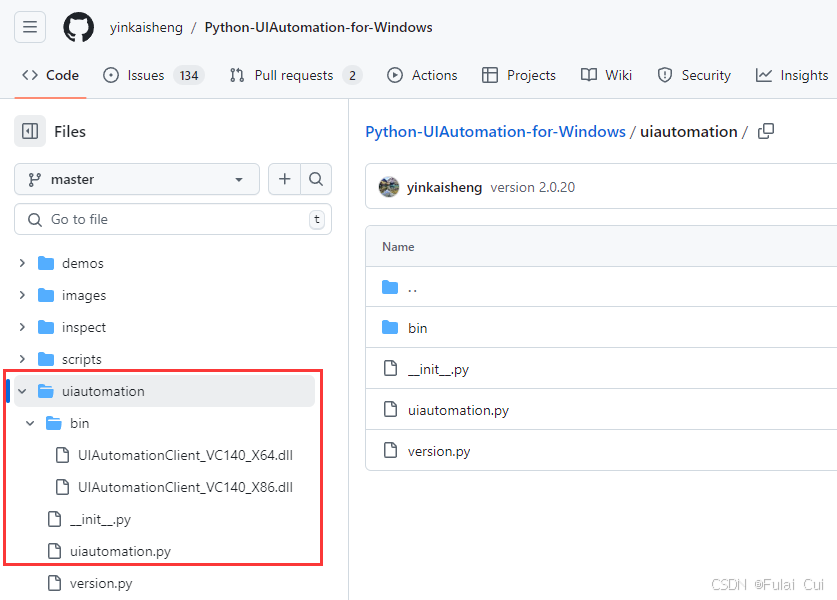The image size is (837, 600).
Task: Click the X64 dll file icon in tree
Action: point(62,455)
